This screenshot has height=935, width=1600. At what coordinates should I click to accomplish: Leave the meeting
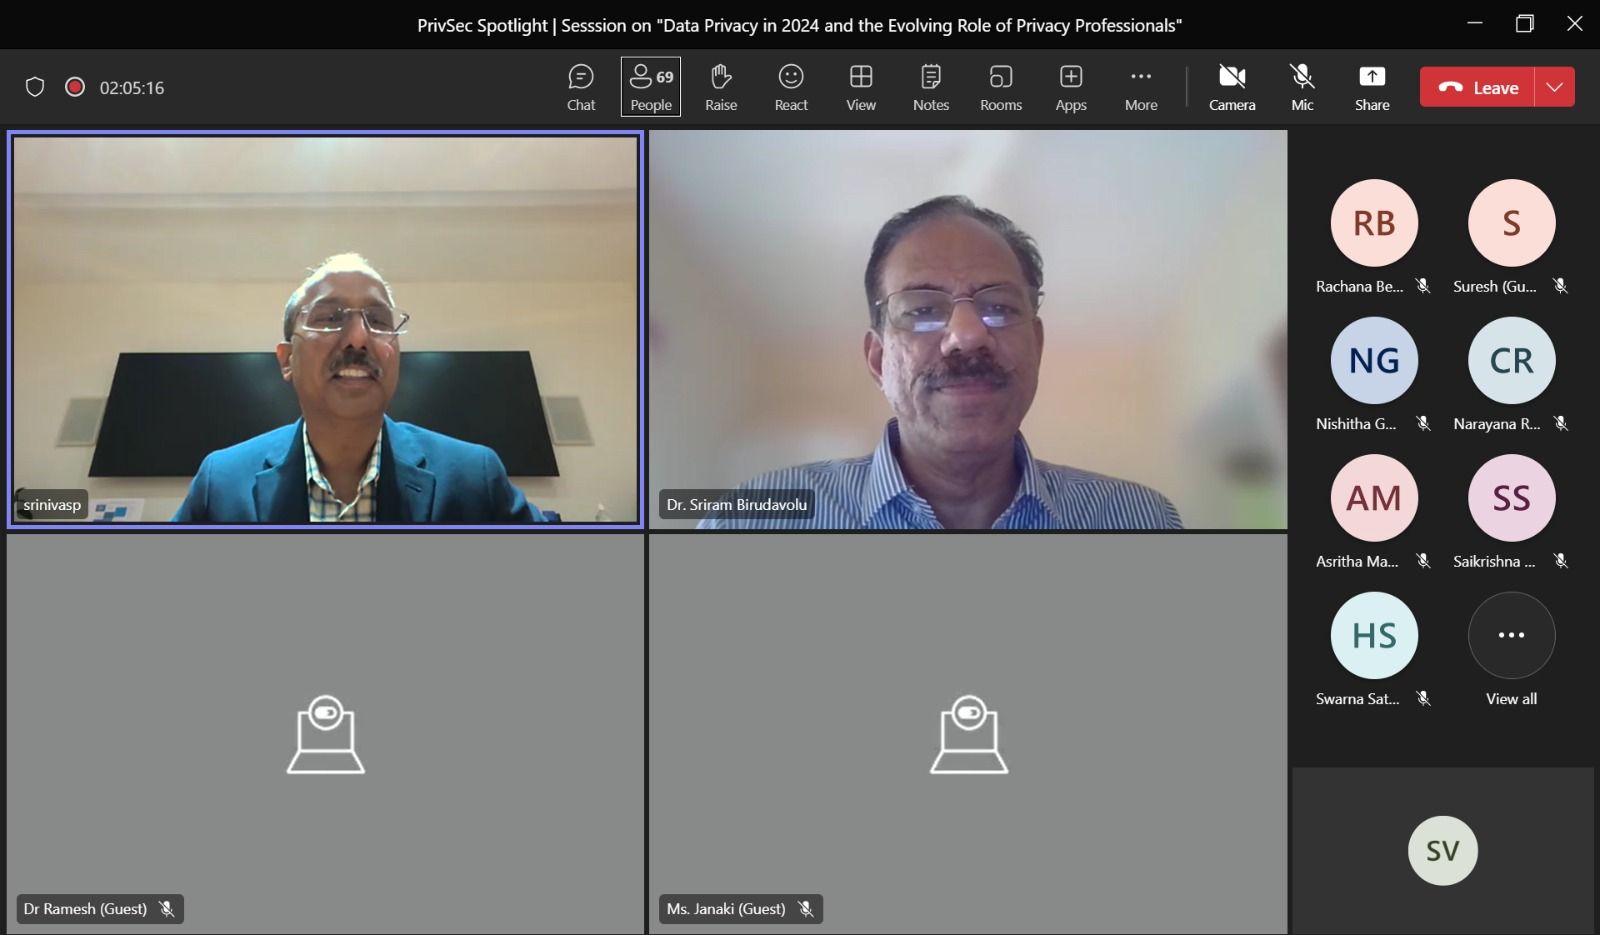(1478, 87)
